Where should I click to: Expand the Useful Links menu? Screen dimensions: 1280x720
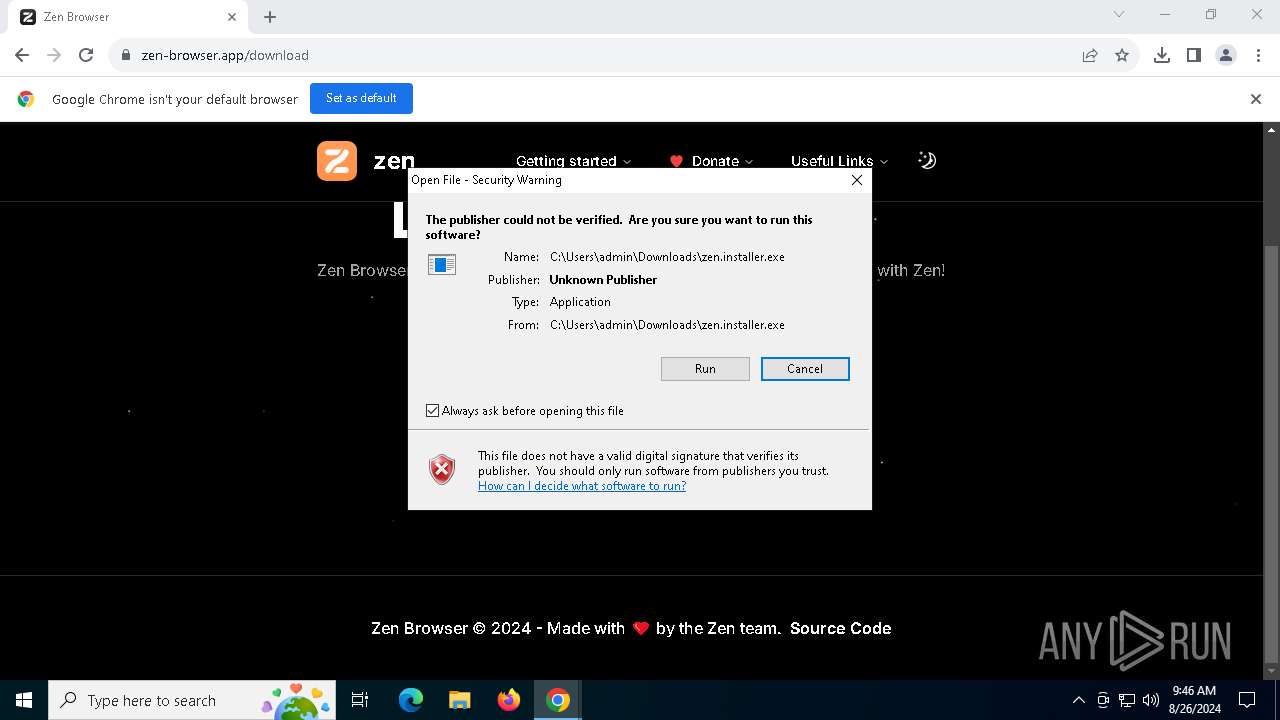839,161
